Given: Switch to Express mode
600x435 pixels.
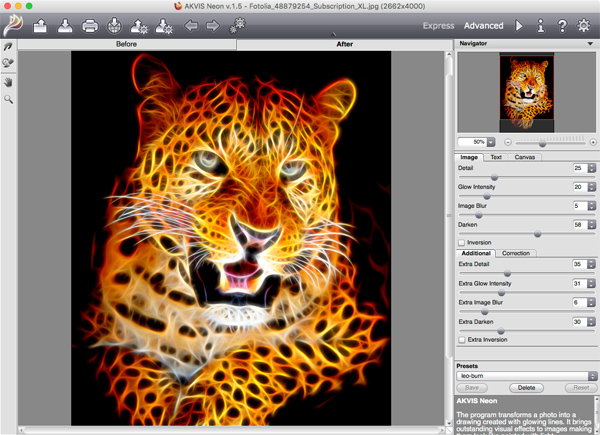Looking at the screenshot, I should [x=438, y=25].
